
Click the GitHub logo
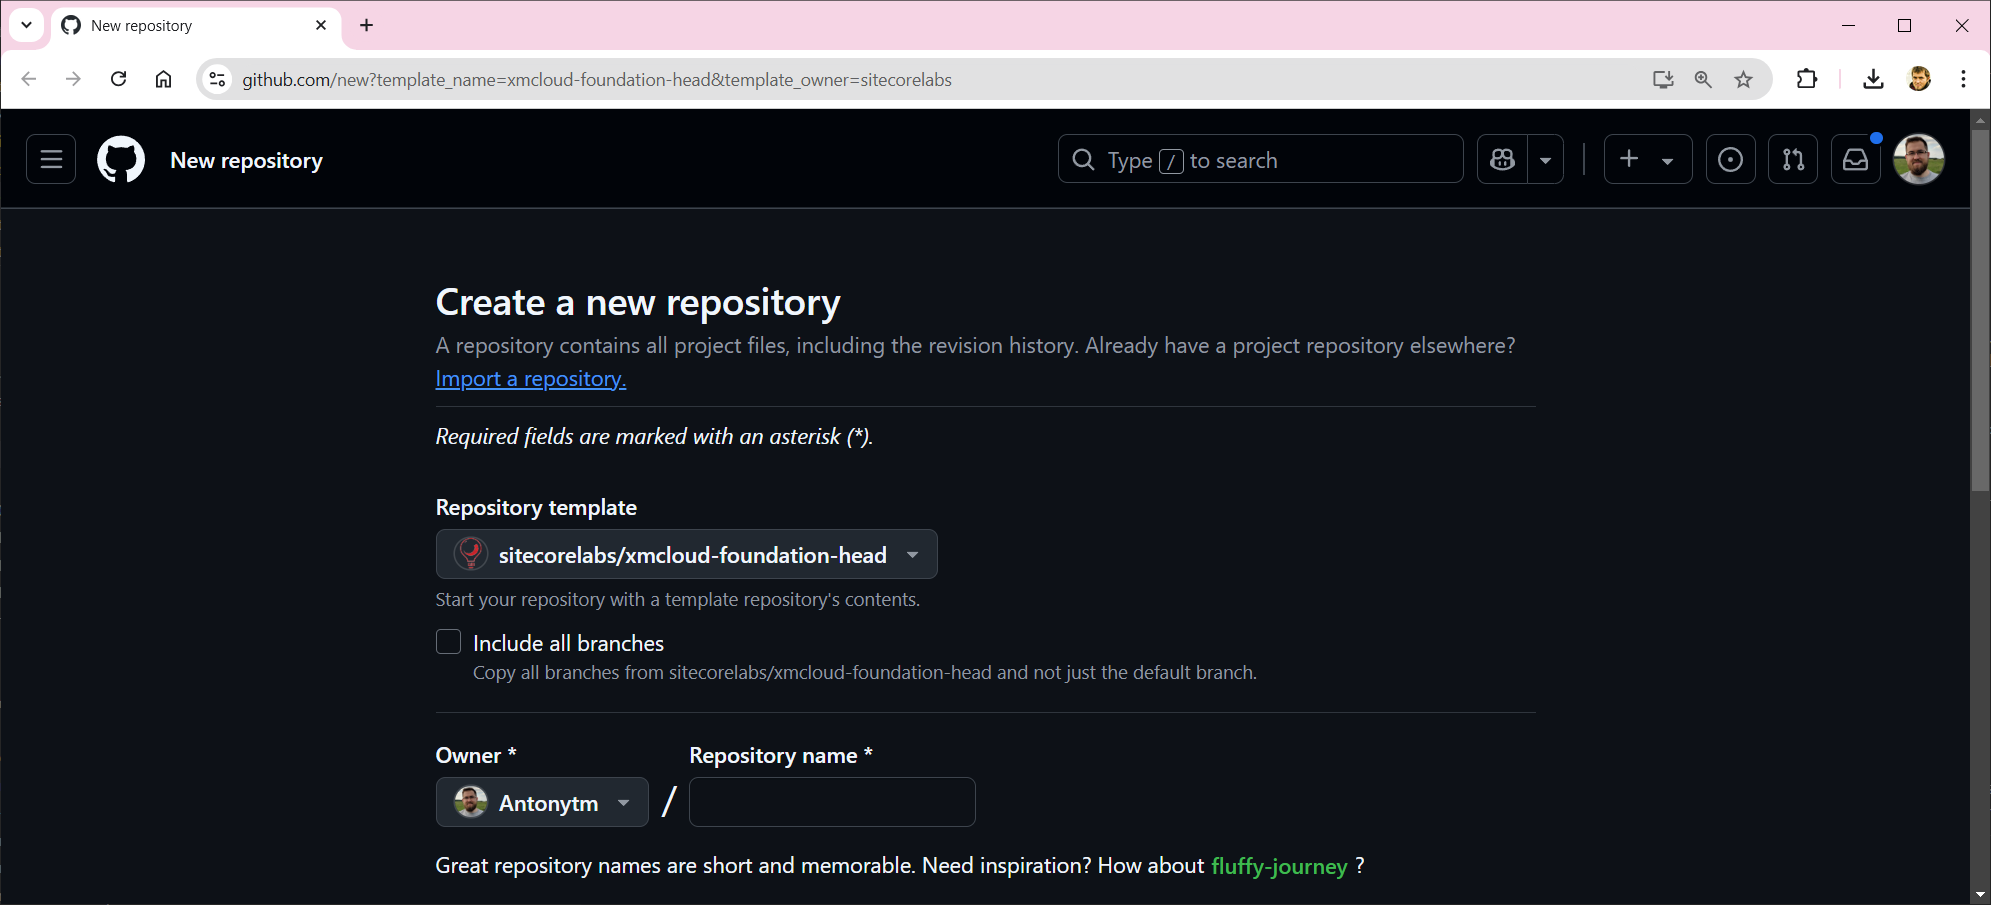point(120,159)
